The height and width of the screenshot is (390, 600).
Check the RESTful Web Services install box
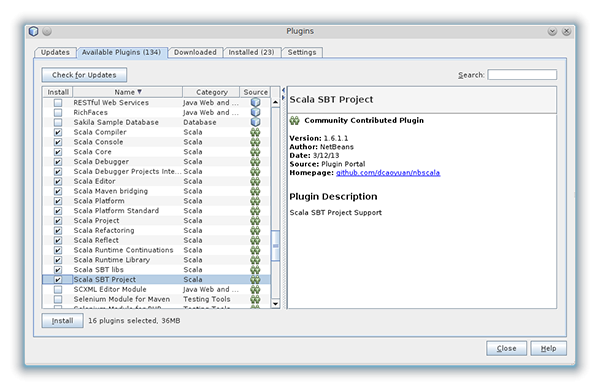(x=58, y=103)
